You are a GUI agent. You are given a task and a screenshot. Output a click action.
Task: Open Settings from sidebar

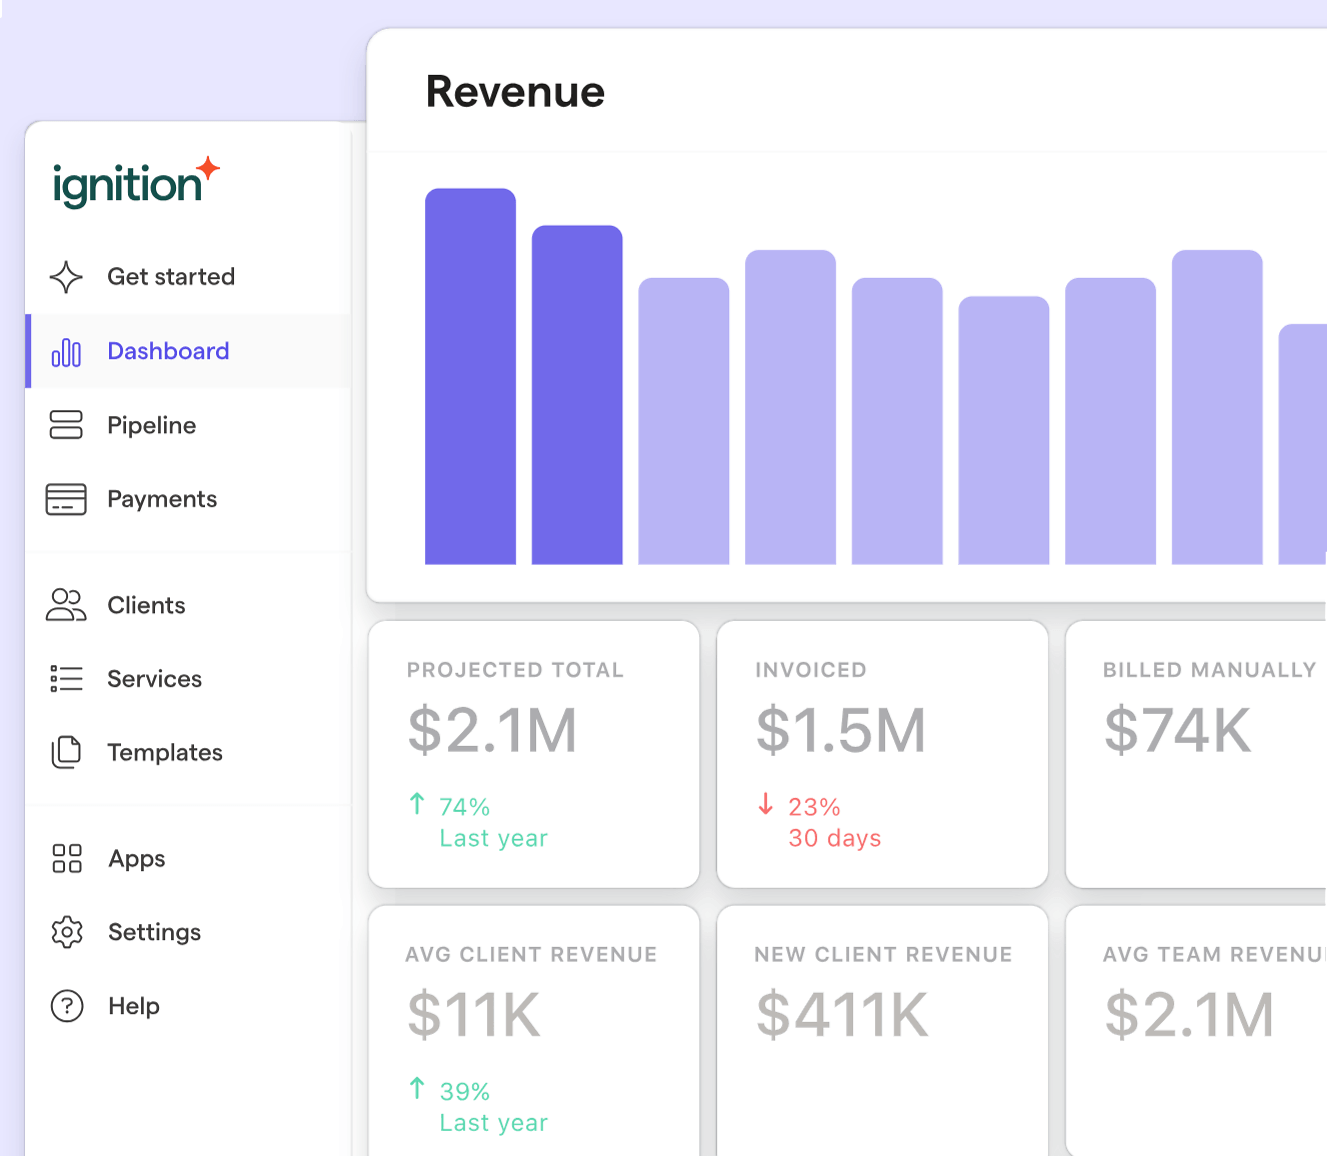[188, 932]
